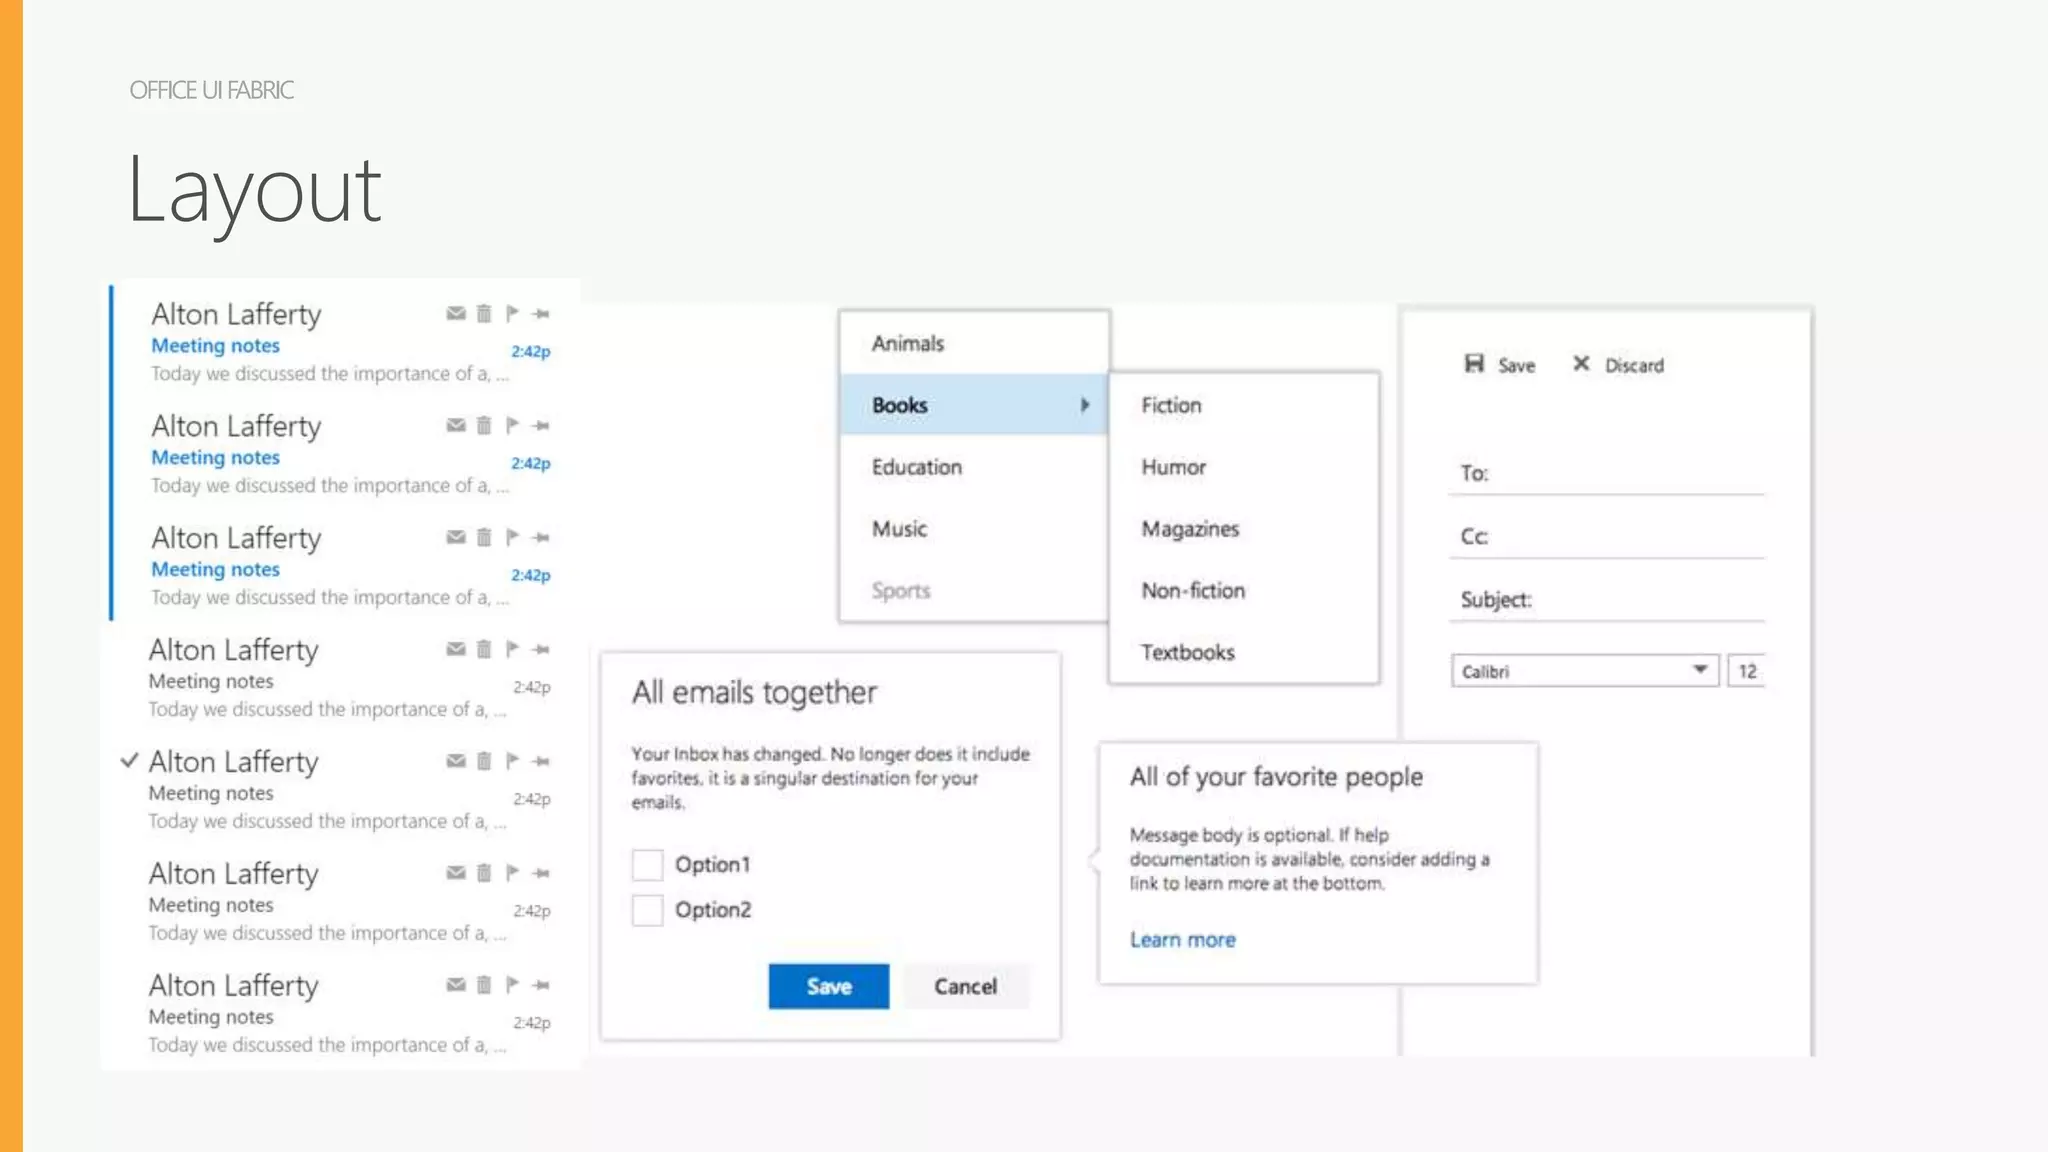
Task: Click into the To: recipient field
Action: 1607,473
